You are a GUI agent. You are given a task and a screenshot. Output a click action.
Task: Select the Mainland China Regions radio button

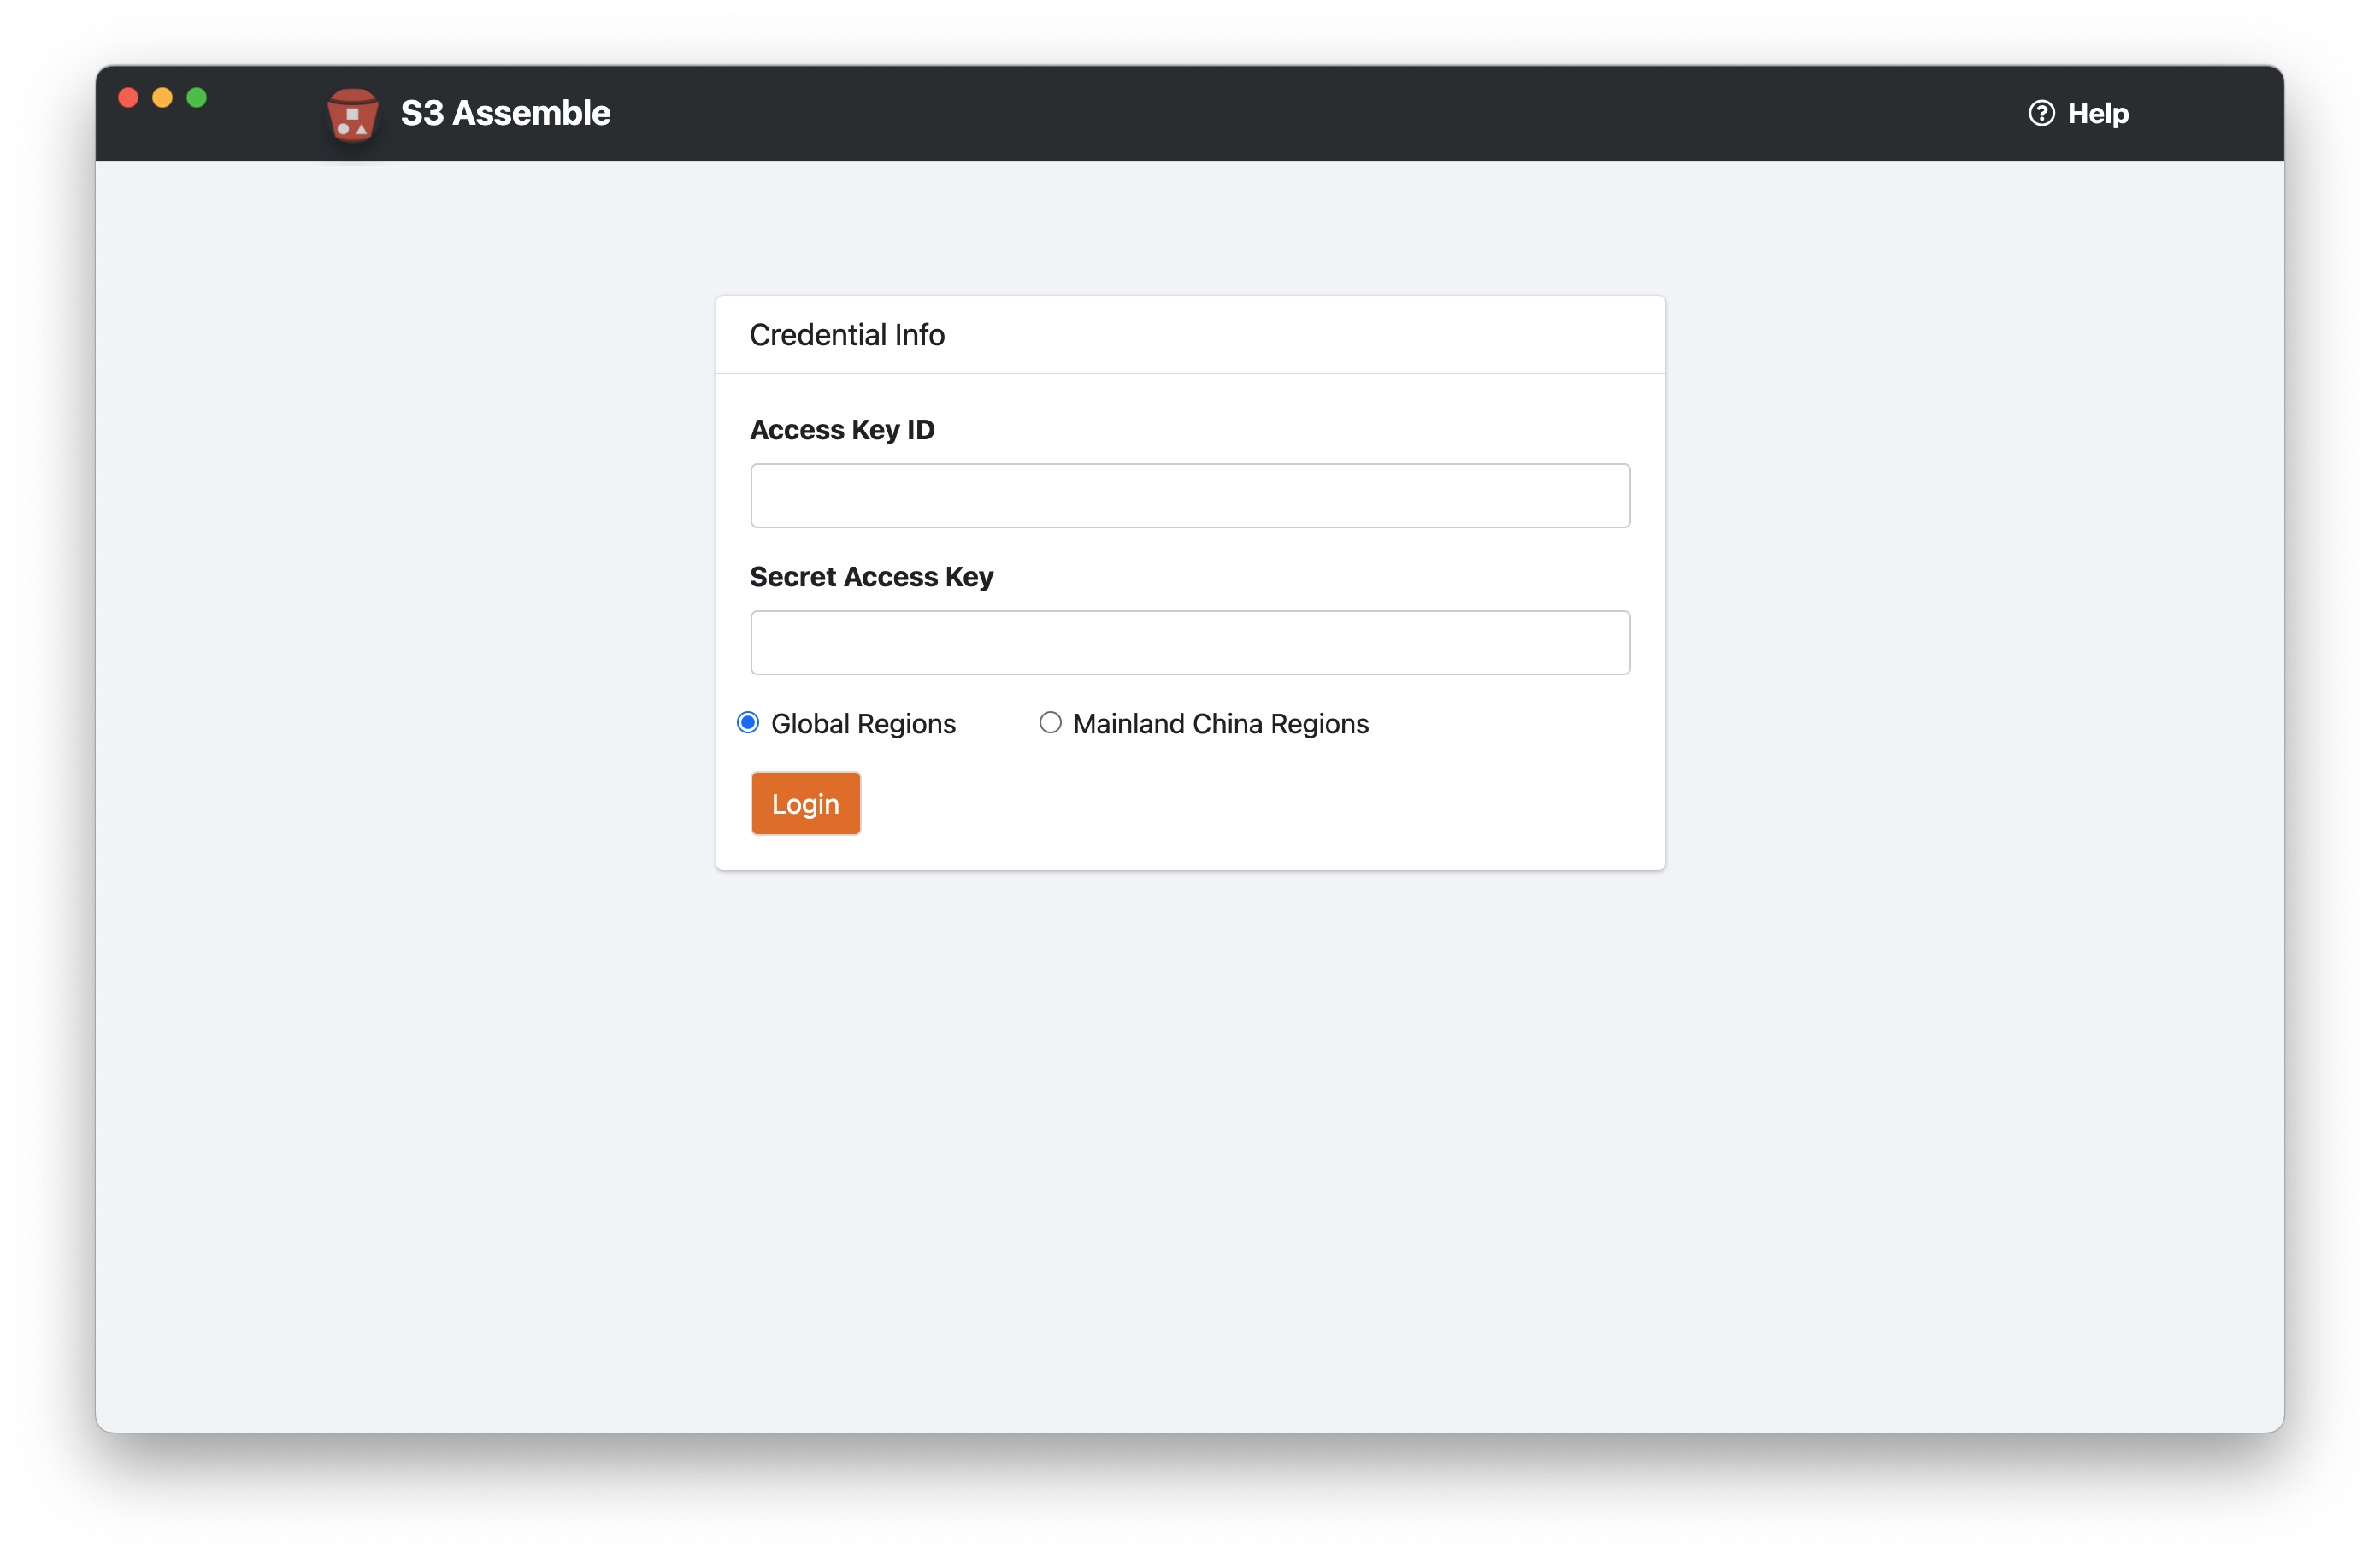[x=1049, y=722]
